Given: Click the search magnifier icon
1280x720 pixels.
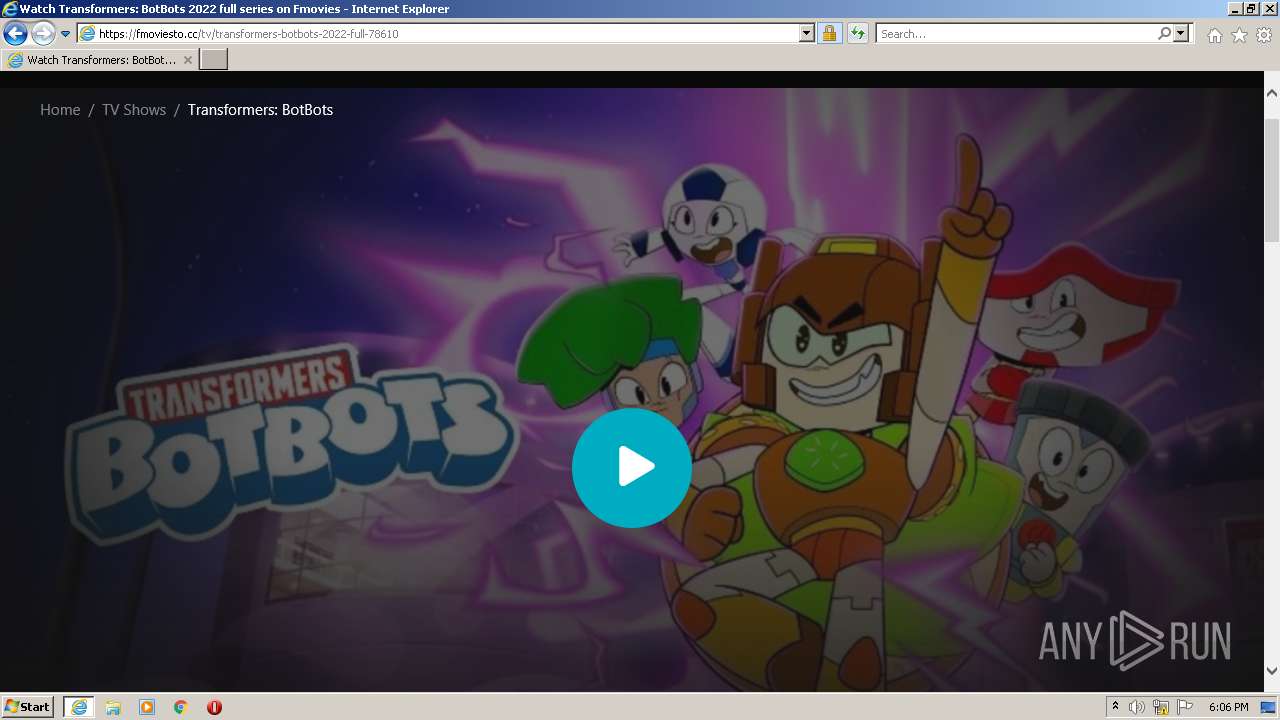Looking at the screenshot, I should coord(1164,33).
